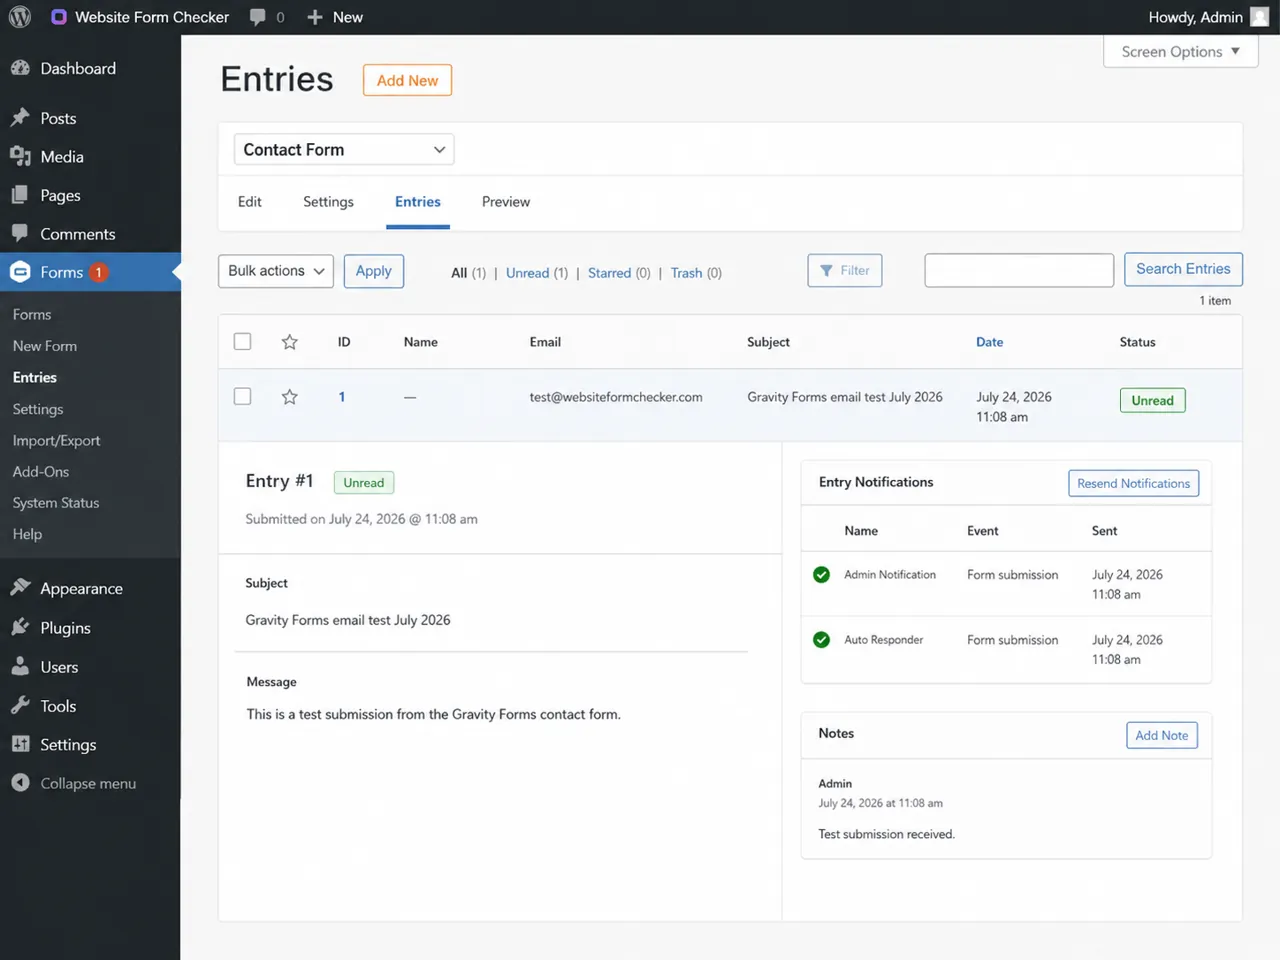The height and width of the screenshot is (960, 1280).
Task: Click the Forms notification badge showing 1
Action: coord(99,272)
